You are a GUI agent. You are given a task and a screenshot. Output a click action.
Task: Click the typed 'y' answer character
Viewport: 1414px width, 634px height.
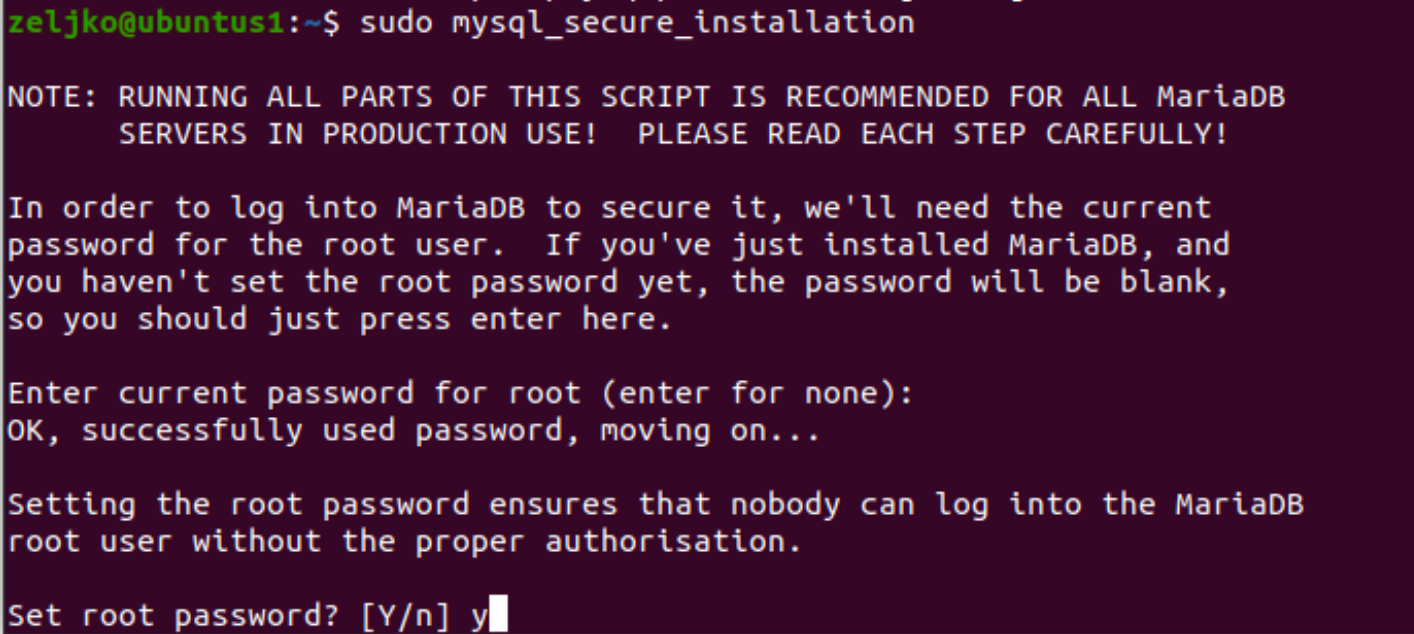tap(480, 618)
